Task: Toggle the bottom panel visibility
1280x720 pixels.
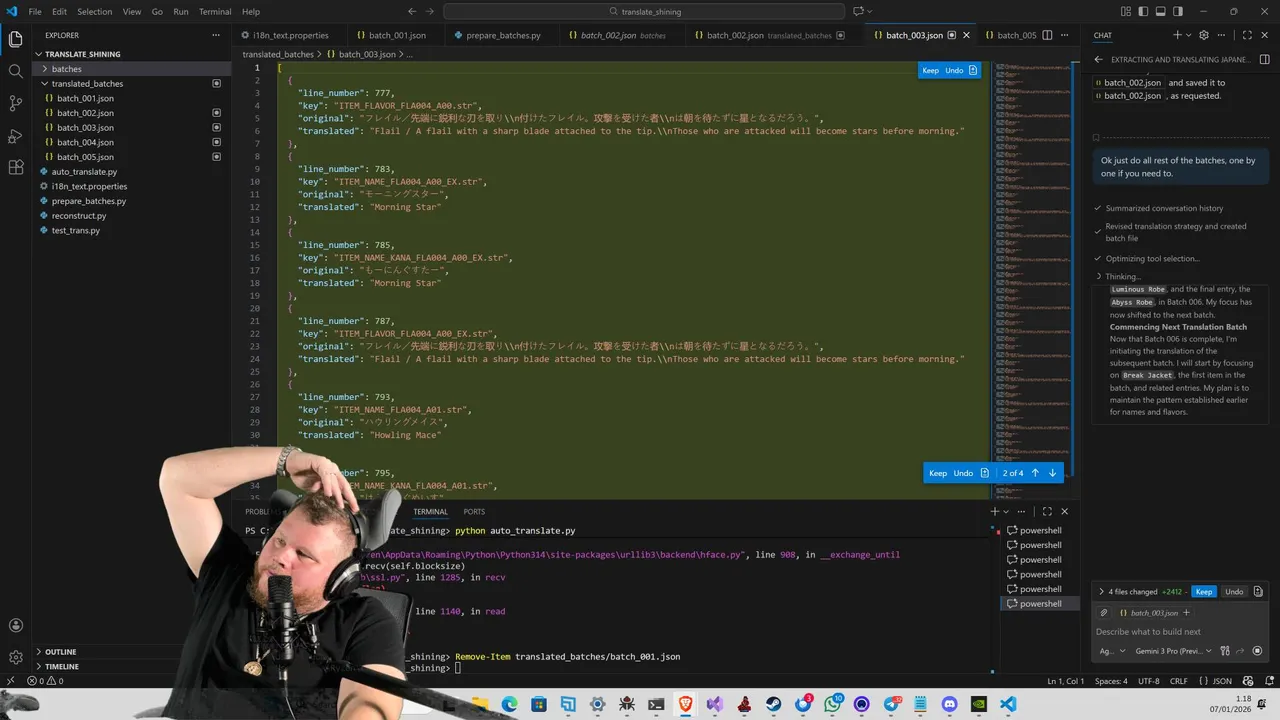Action: click(1160, 11)
